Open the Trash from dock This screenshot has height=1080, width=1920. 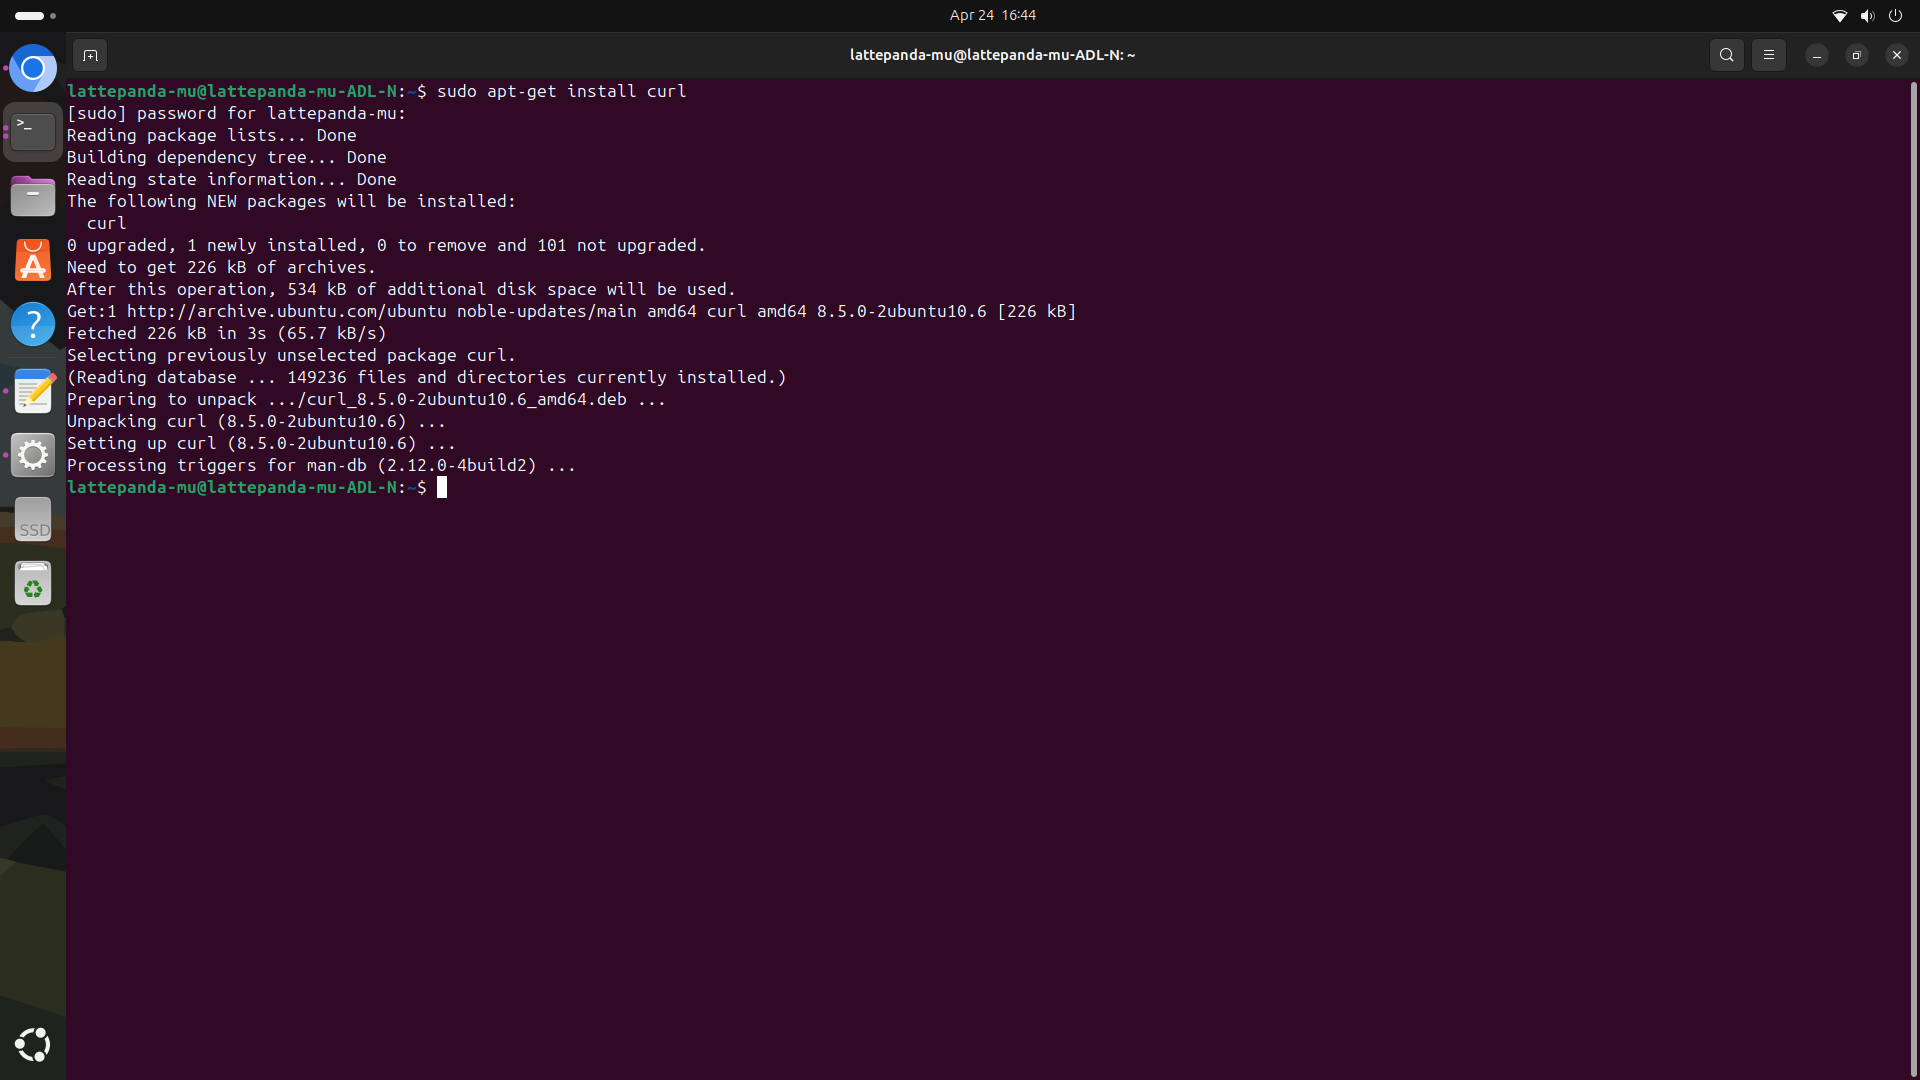33,584
